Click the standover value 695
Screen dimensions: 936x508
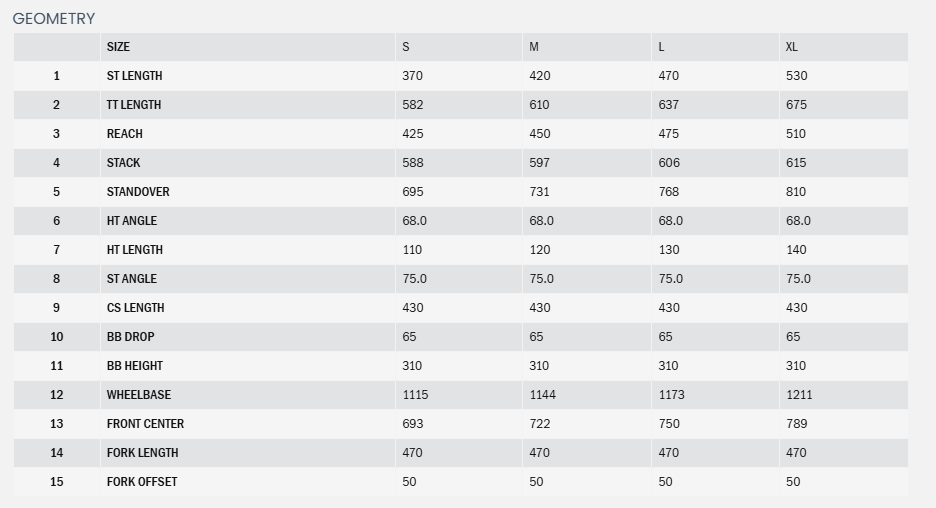(x=413, y=192)
